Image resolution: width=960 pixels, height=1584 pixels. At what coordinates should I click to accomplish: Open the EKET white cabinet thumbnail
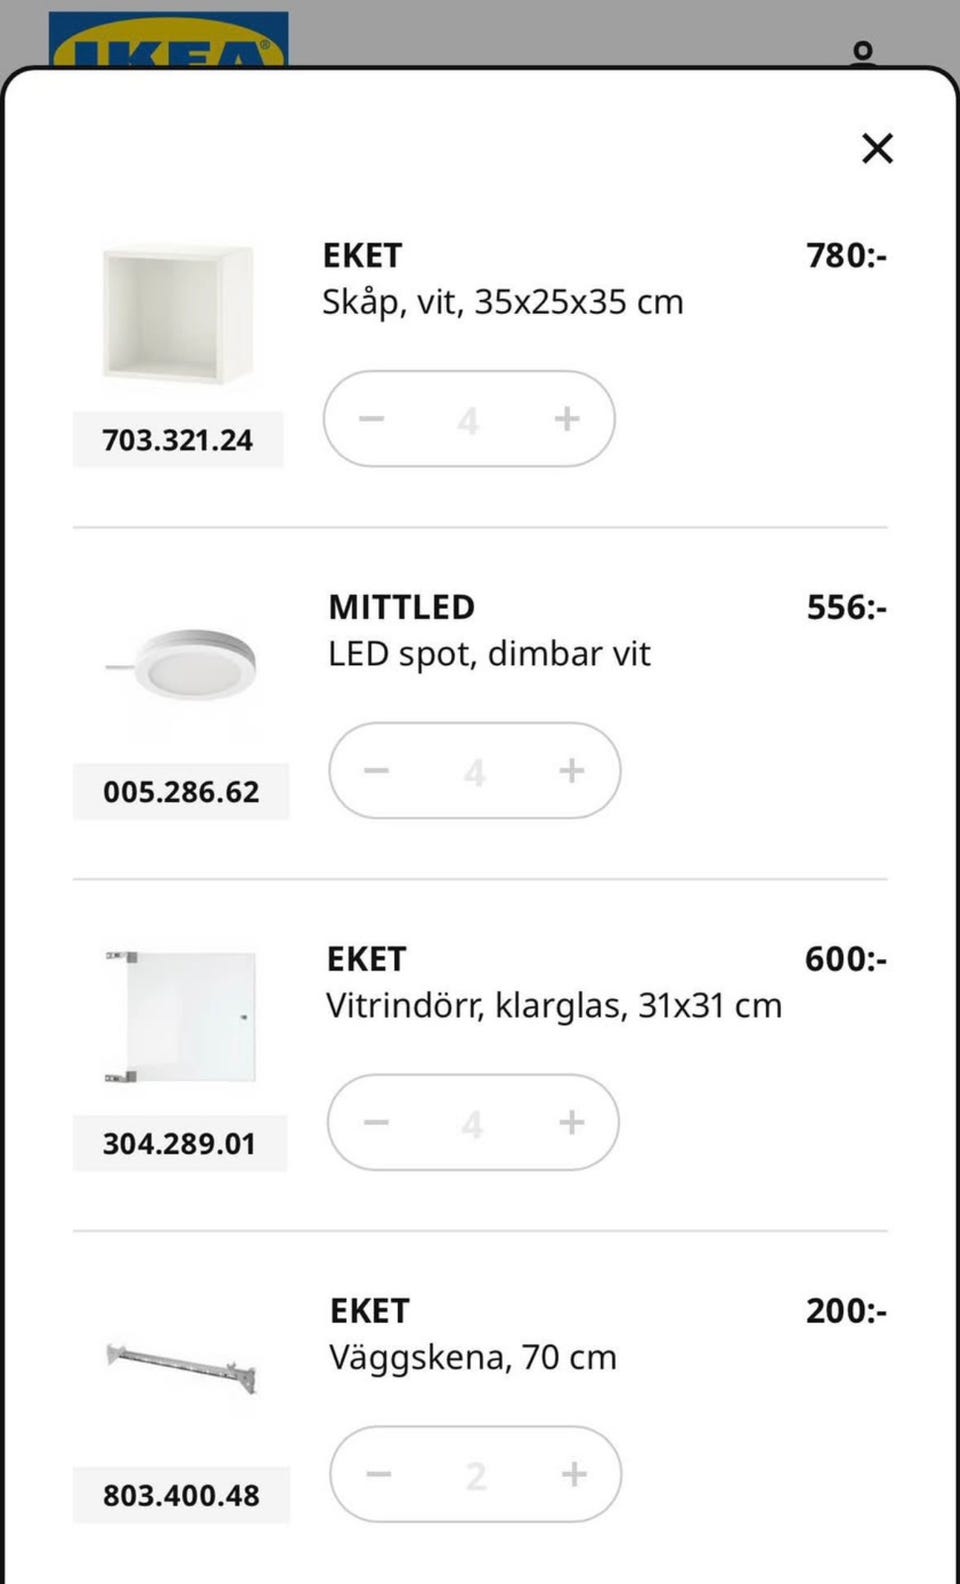[178, 313]
